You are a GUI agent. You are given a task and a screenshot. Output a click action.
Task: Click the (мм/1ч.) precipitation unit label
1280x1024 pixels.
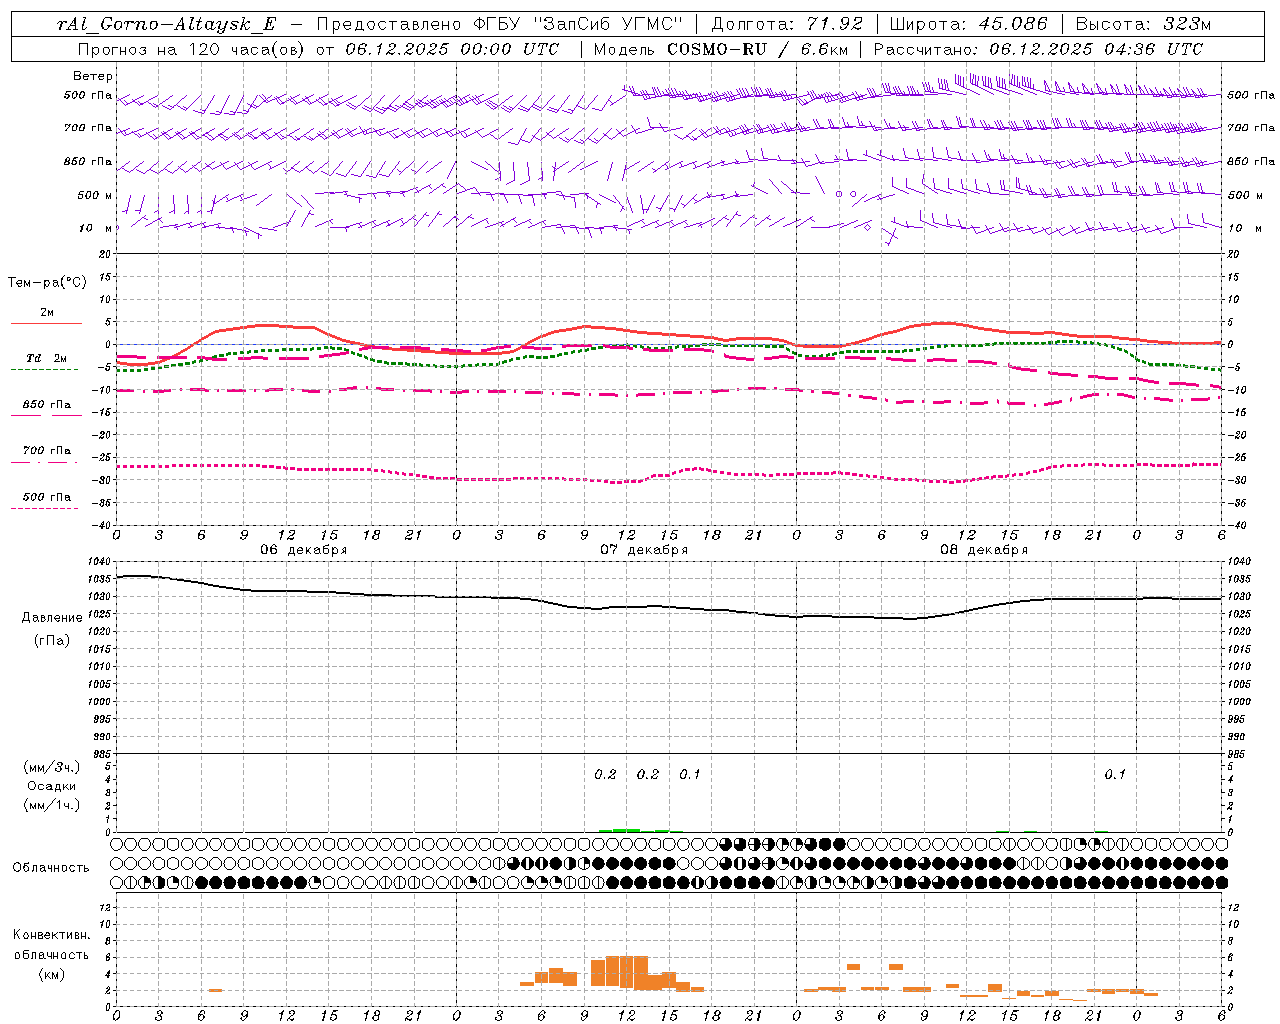pos(51,805)
